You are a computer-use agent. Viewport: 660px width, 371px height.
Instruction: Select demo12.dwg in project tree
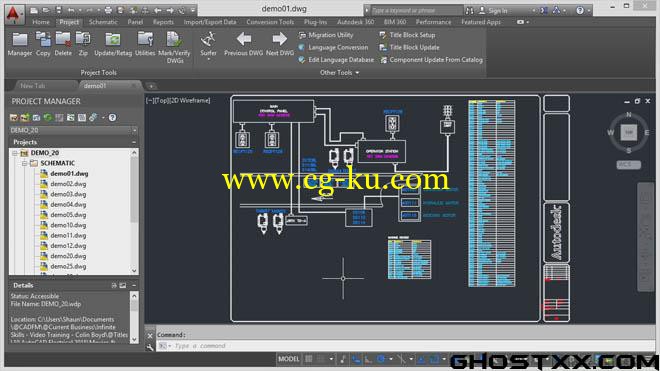(68, 246)
